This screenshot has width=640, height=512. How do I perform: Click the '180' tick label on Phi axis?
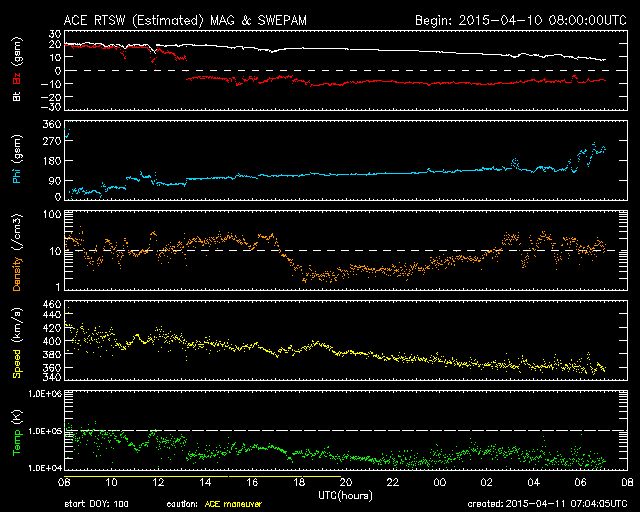coord(52,161)
